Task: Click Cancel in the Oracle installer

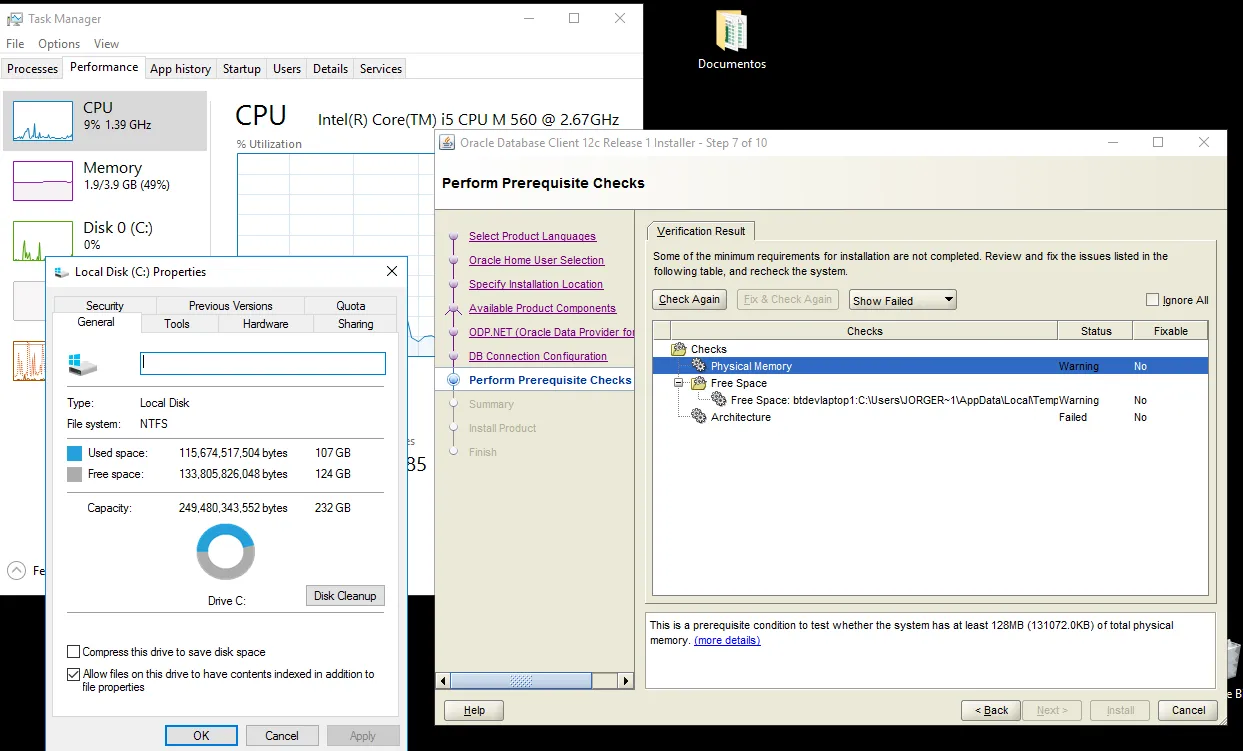Action: point(1189,710)
